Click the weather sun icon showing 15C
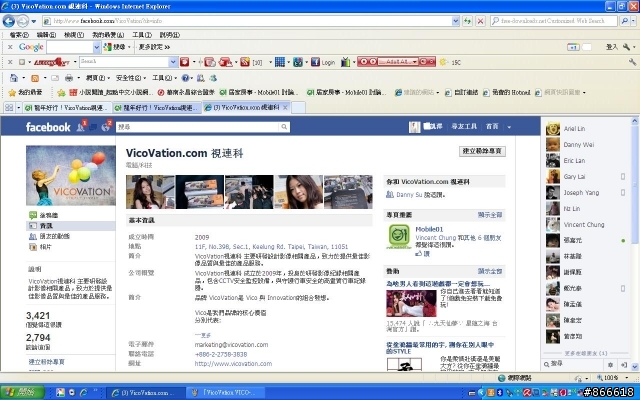 click(x=443, y=62)
